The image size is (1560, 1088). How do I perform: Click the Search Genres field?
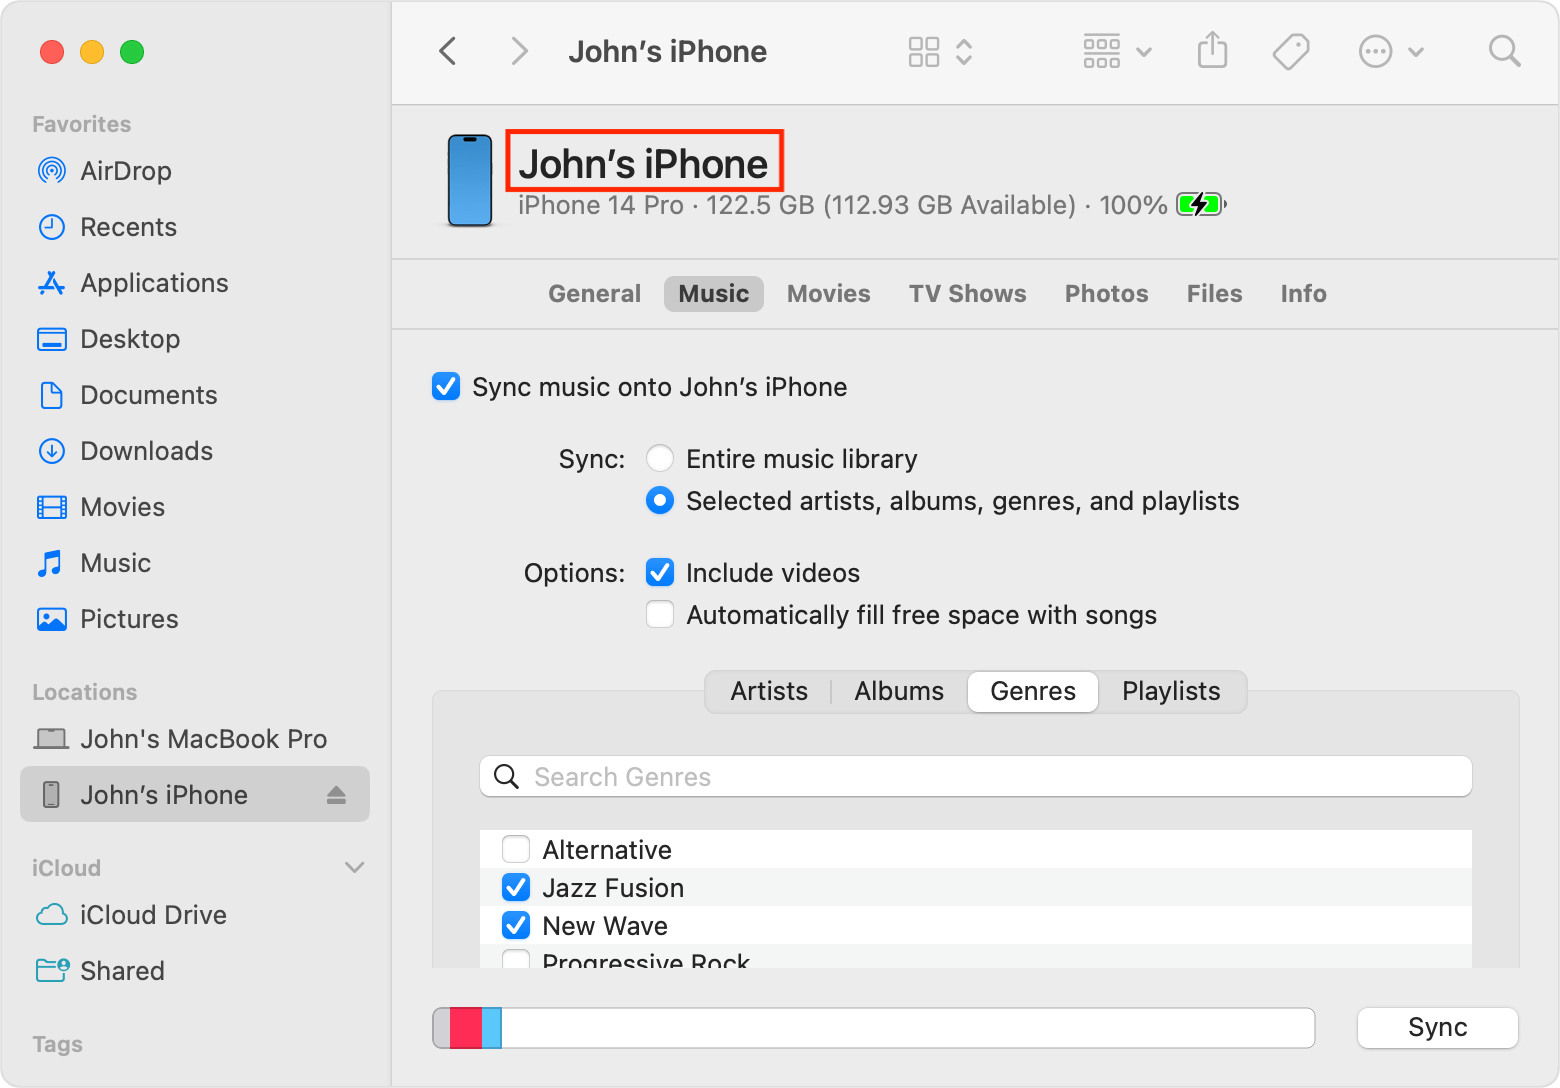975,777
